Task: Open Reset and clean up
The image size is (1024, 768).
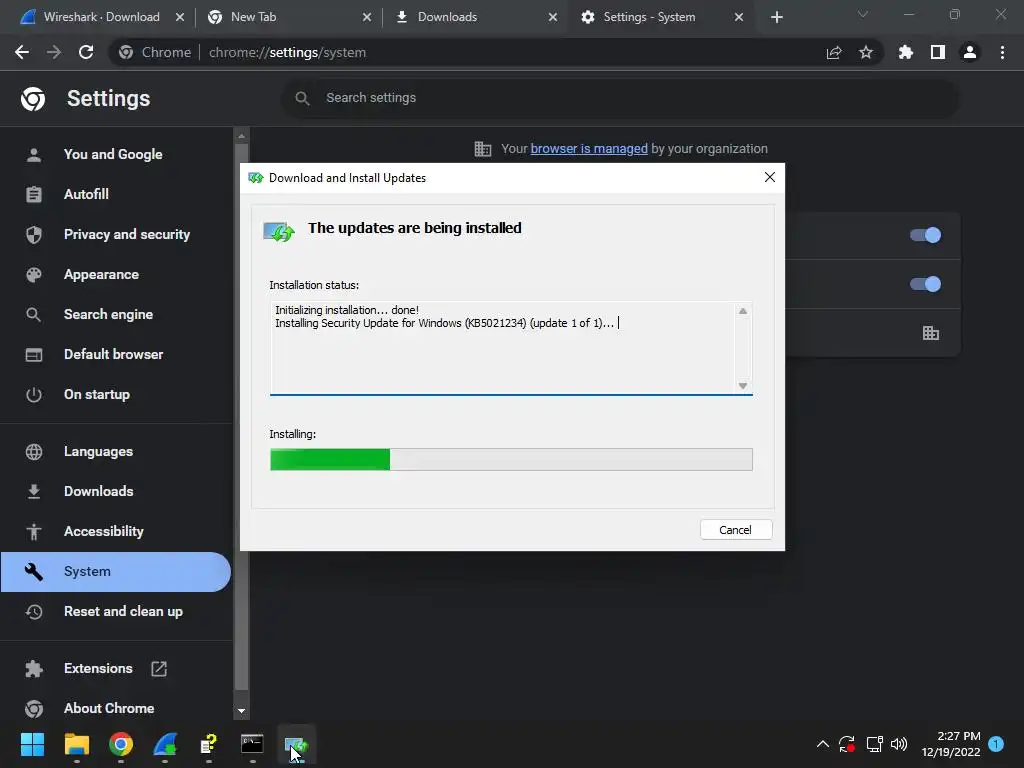Action: tap(123, 611)
